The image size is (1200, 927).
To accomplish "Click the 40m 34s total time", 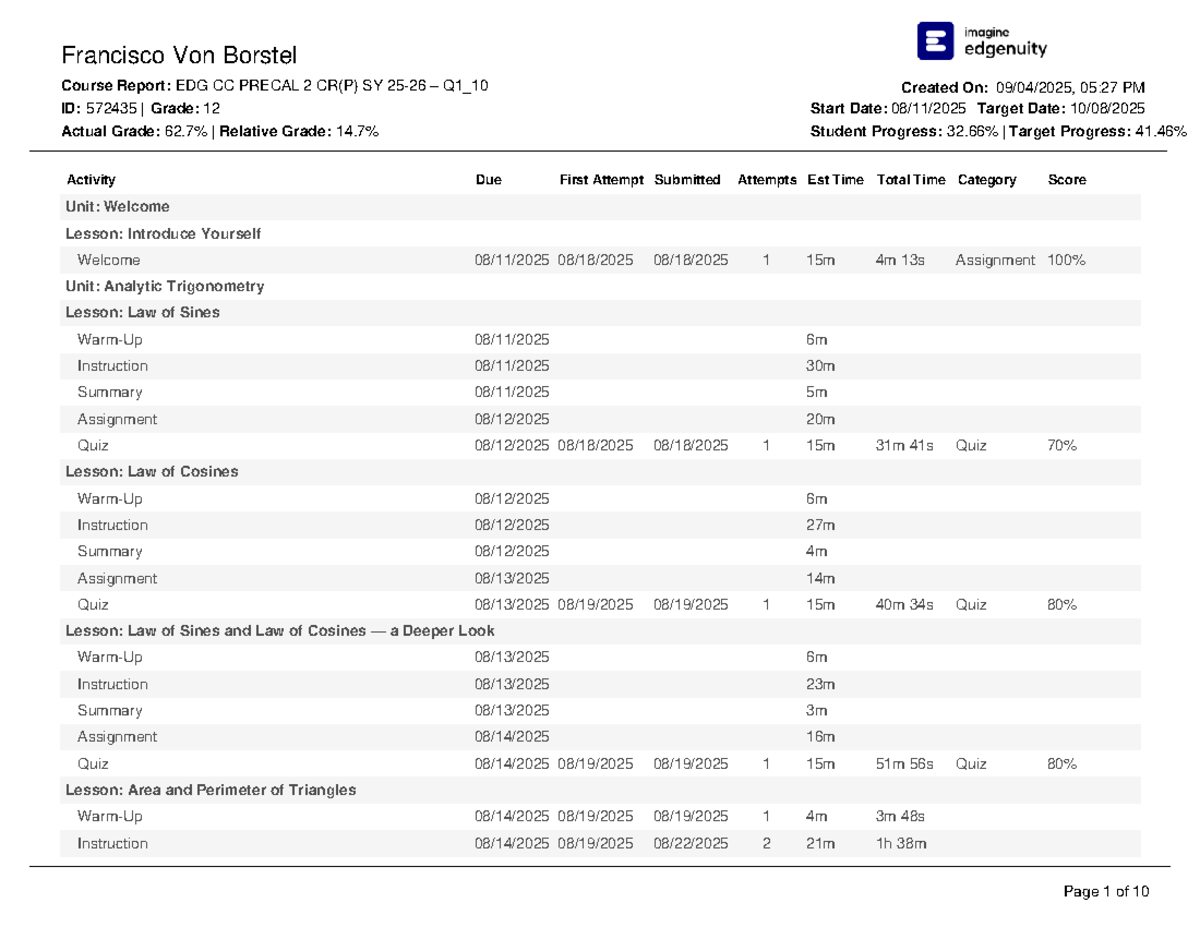I will pyautogui.click(x=904, y=605).
